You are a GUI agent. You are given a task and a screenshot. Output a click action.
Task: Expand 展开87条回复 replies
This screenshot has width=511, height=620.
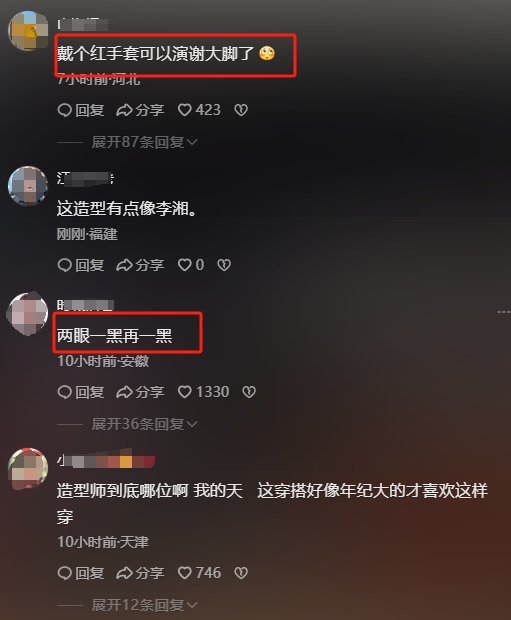click(x=144, y=142)
